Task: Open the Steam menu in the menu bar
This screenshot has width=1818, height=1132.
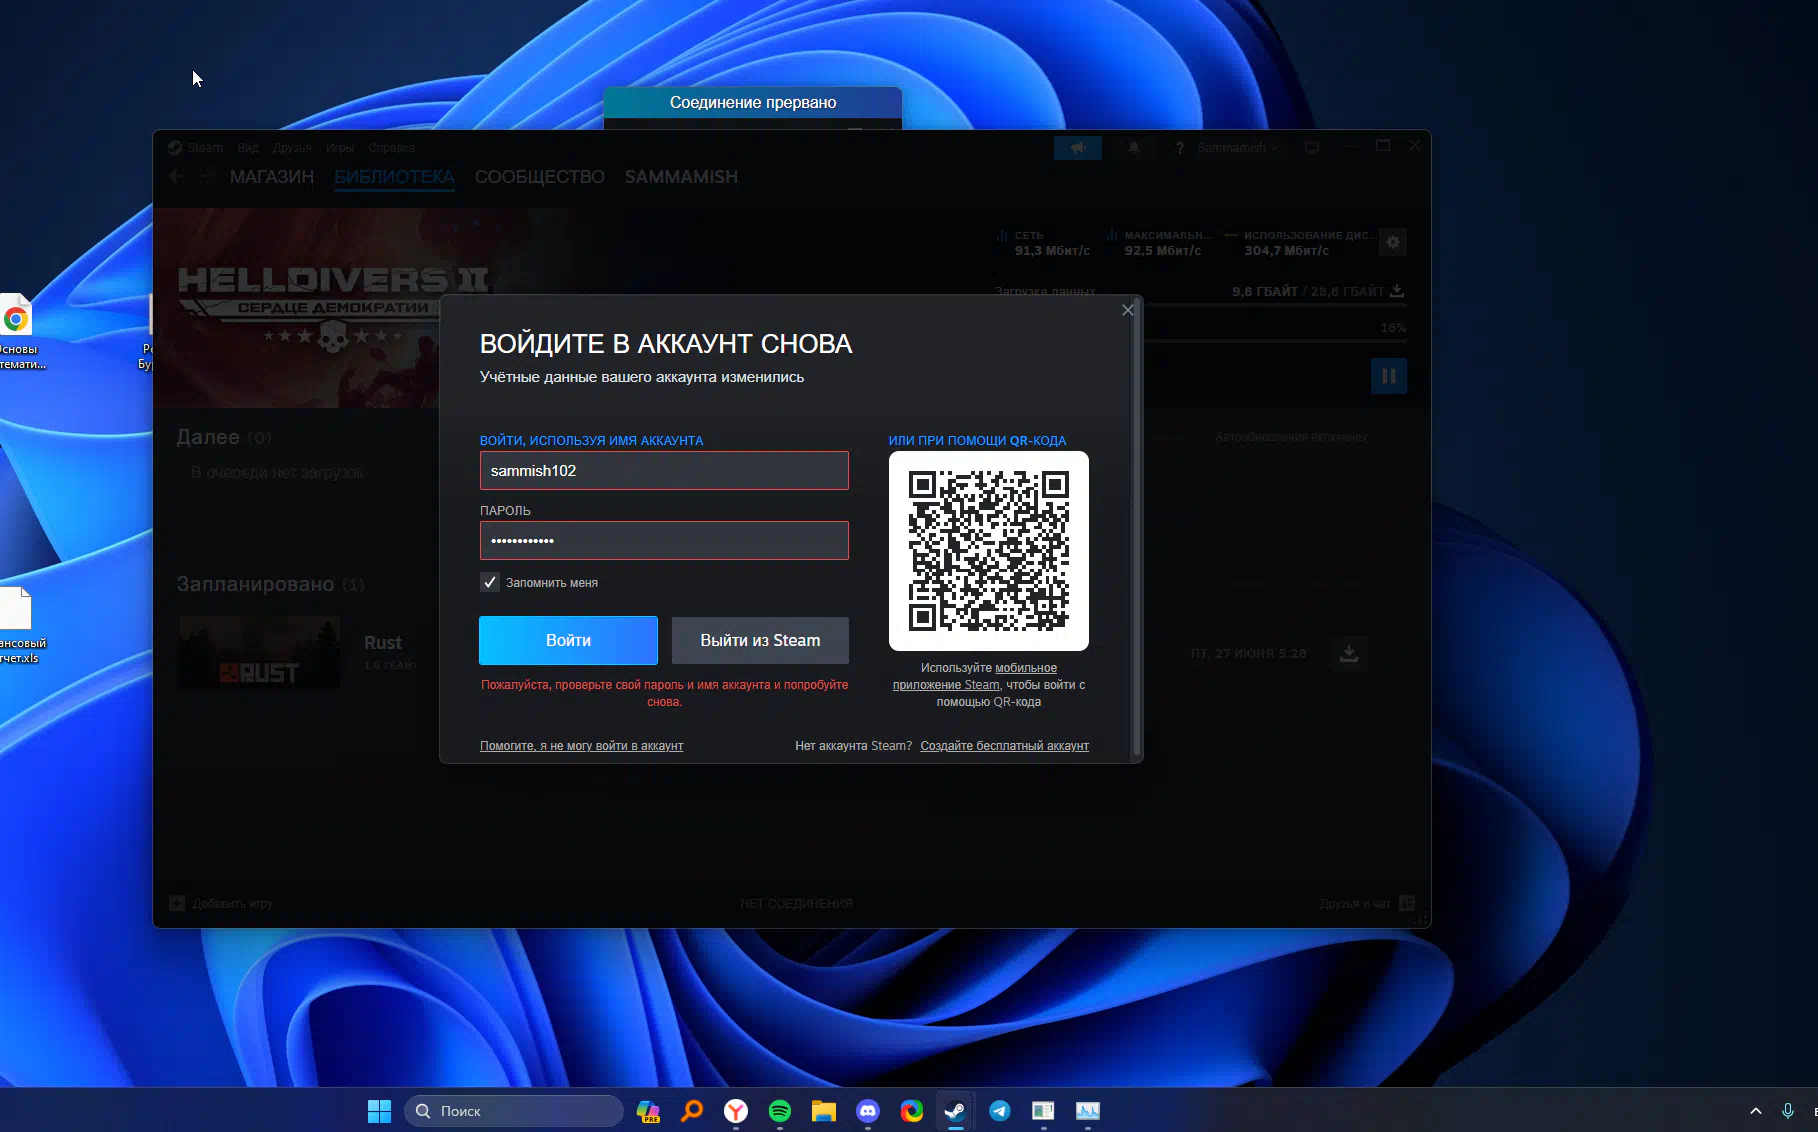Action: tap(196, 148)
